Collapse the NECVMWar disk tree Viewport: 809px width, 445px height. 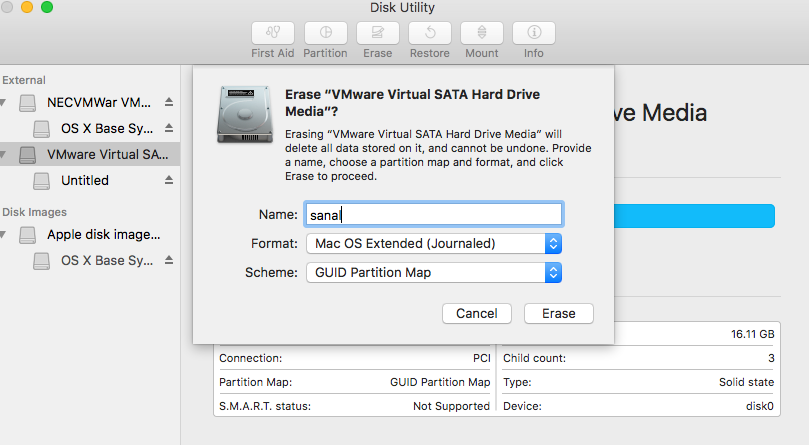[4, 102]
